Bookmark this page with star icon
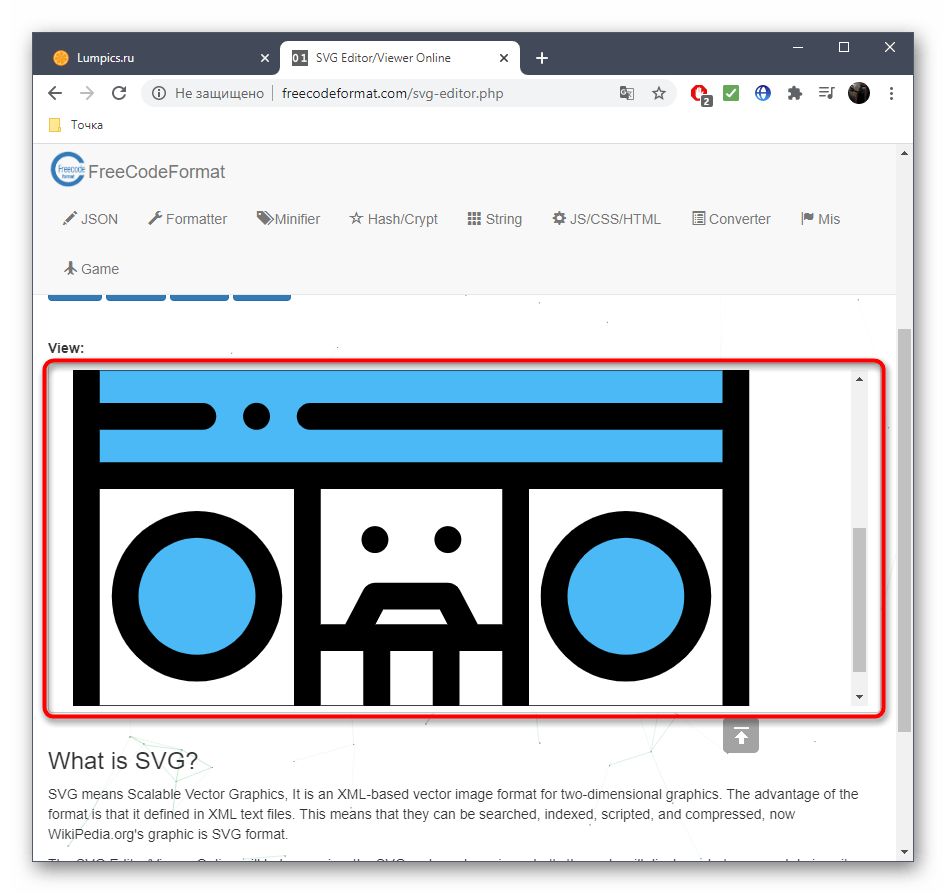This screenshot has width=946, height=894. pos(659,93)
